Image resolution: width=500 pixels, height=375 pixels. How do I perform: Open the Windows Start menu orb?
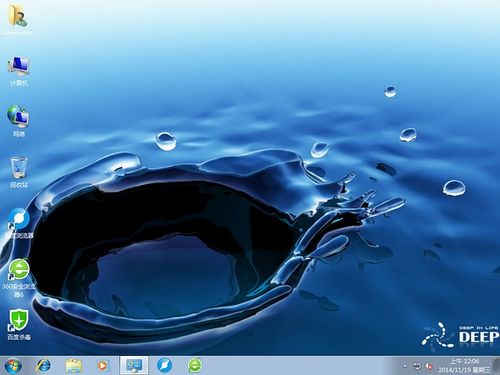(13, 366)
